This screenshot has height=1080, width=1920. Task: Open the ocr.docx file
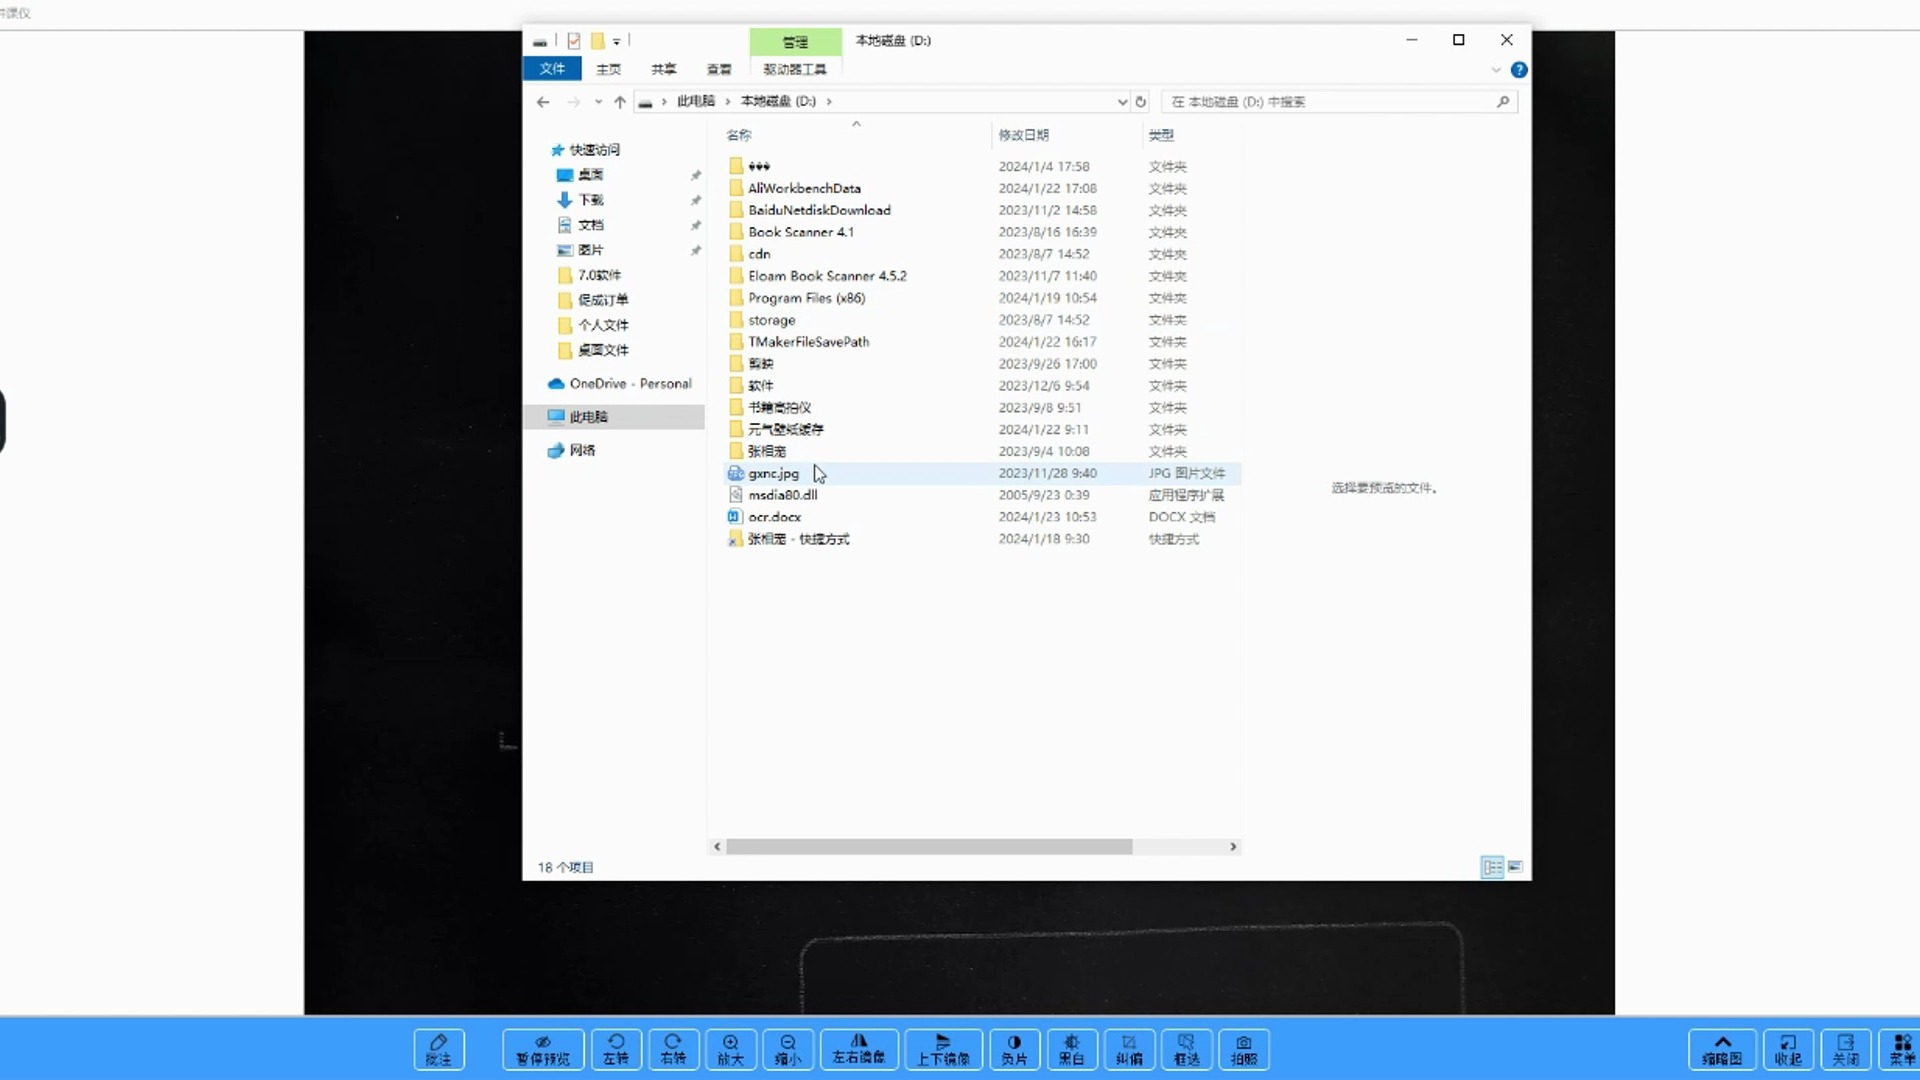click(774, 516)
